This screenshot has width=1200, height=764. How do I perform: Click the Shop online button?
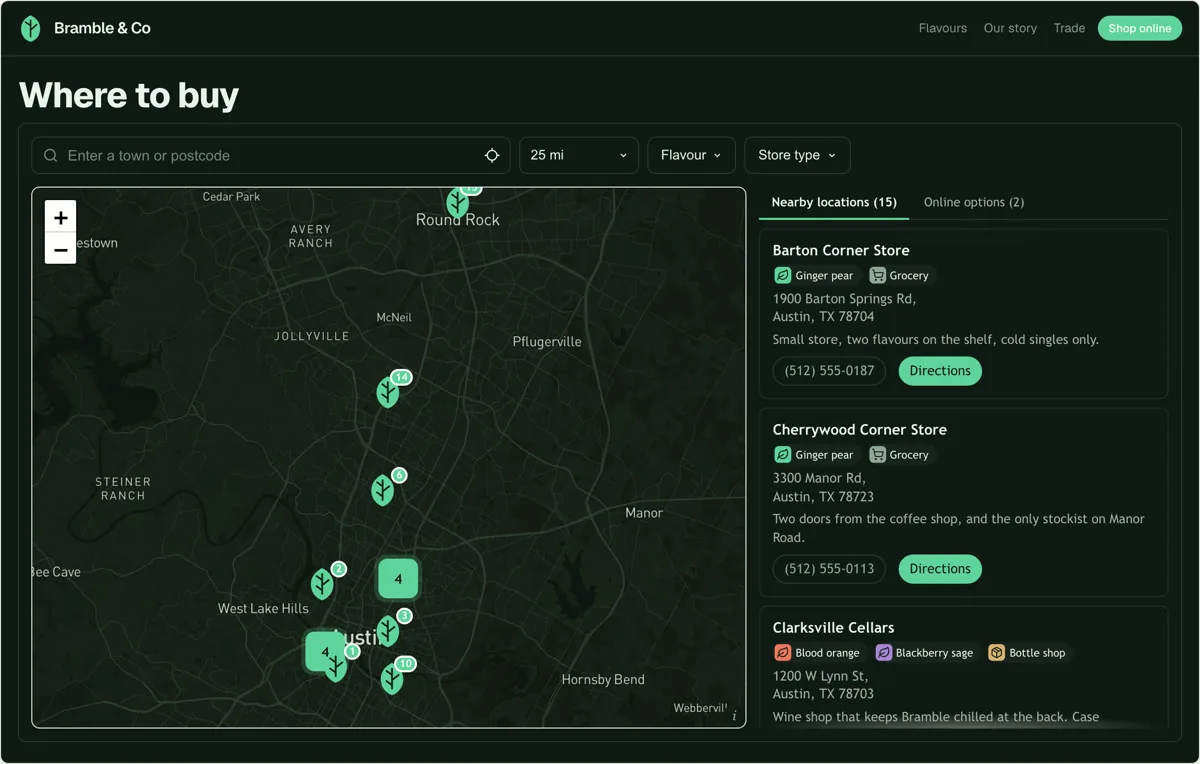pyautogui.click(x=1140, y=28)
